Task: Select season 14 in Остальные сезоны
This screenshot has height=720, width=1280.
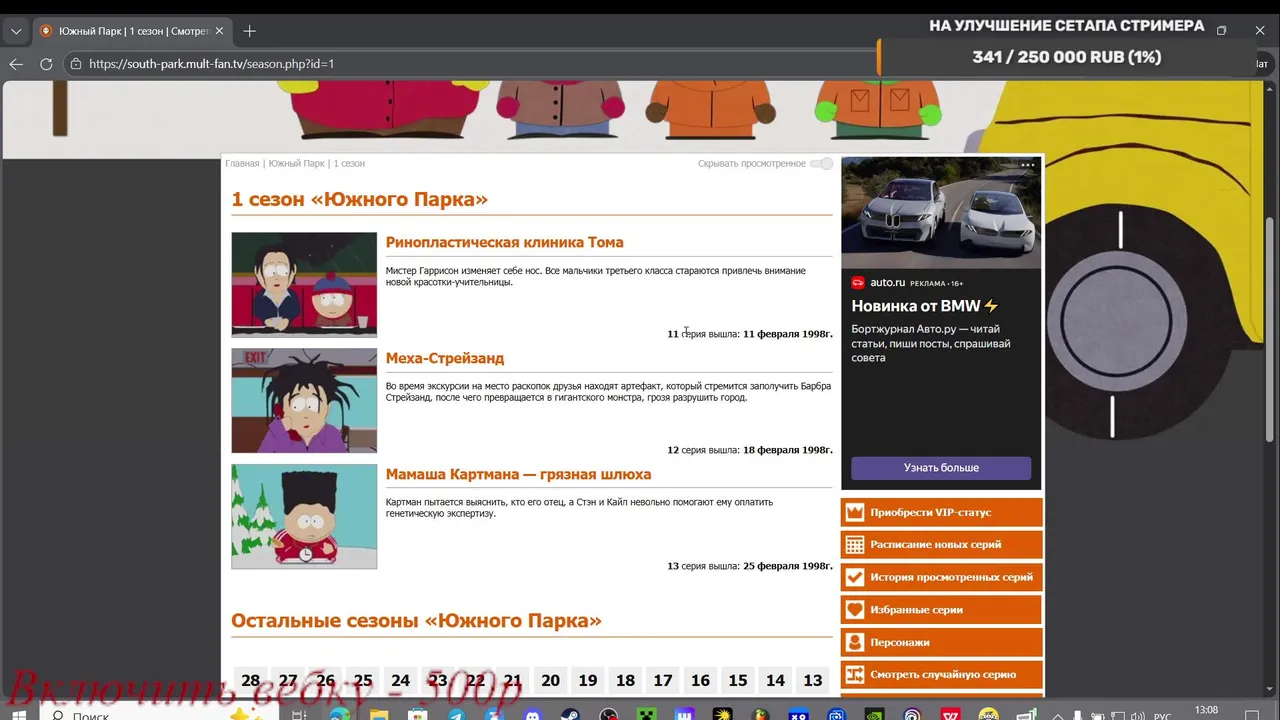Action: [x=775, y=680]
